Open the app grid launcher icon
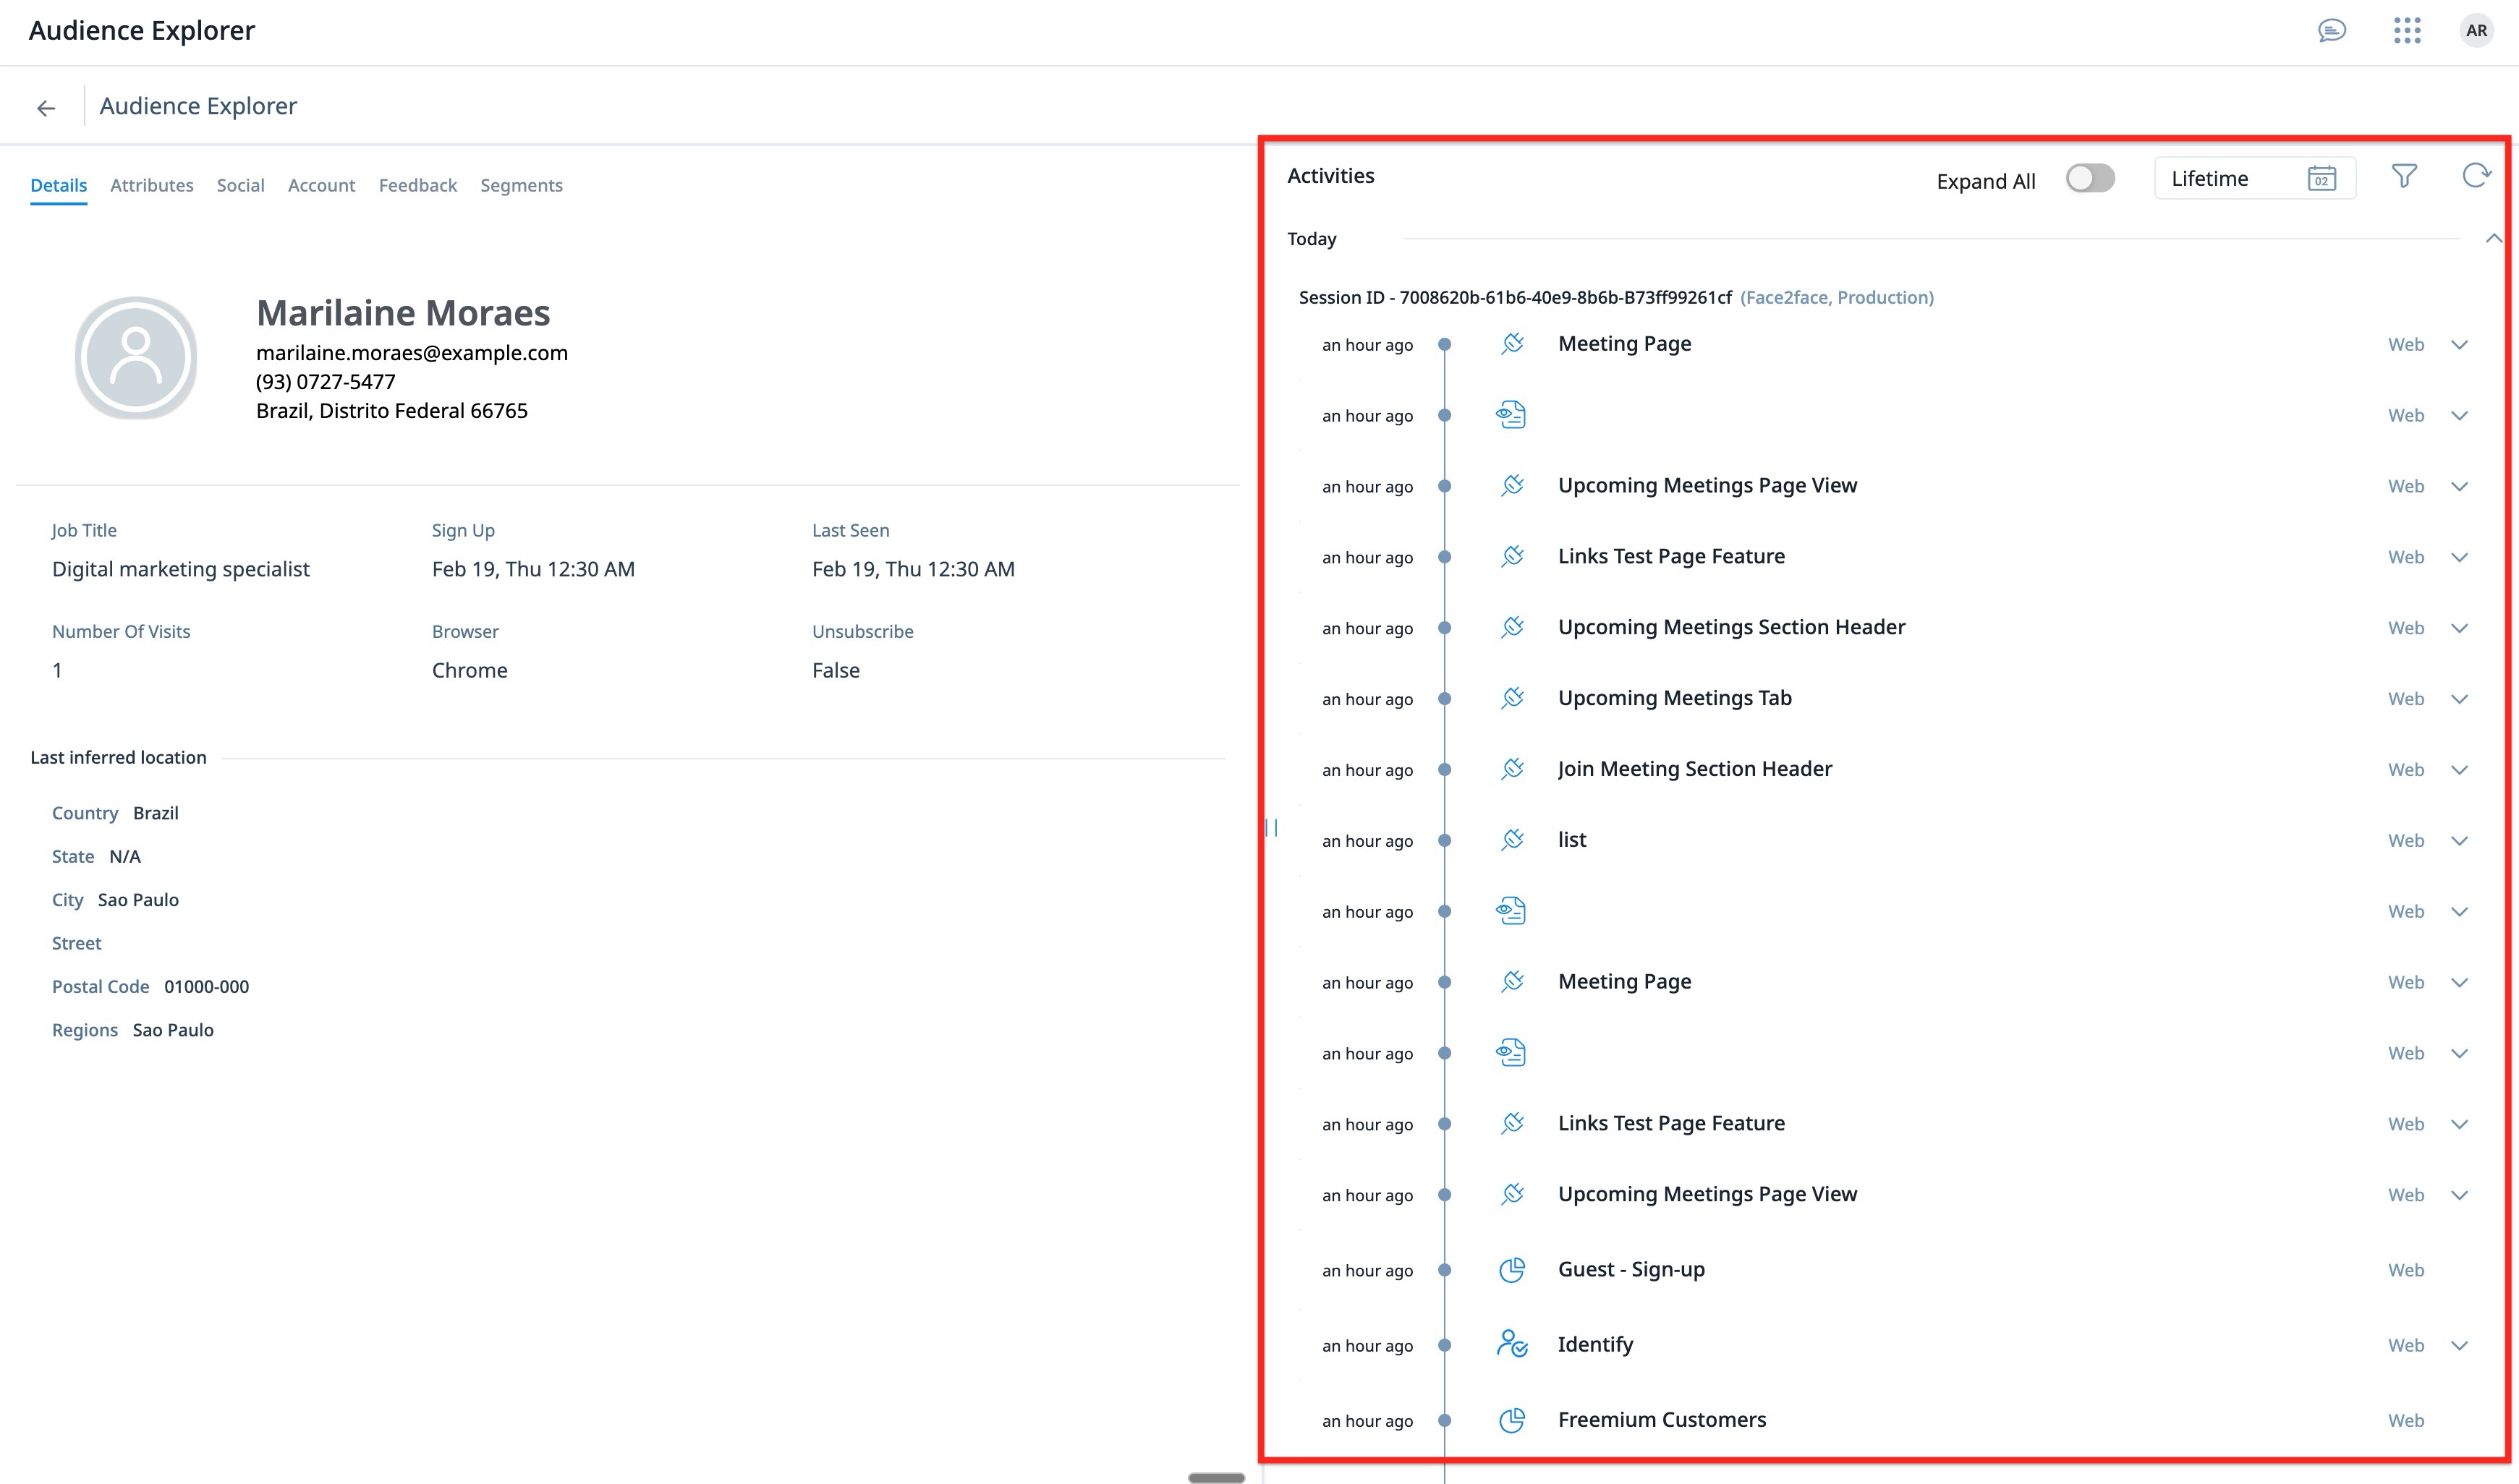Screen dimensions: 2519x1484 [2406, 31]
